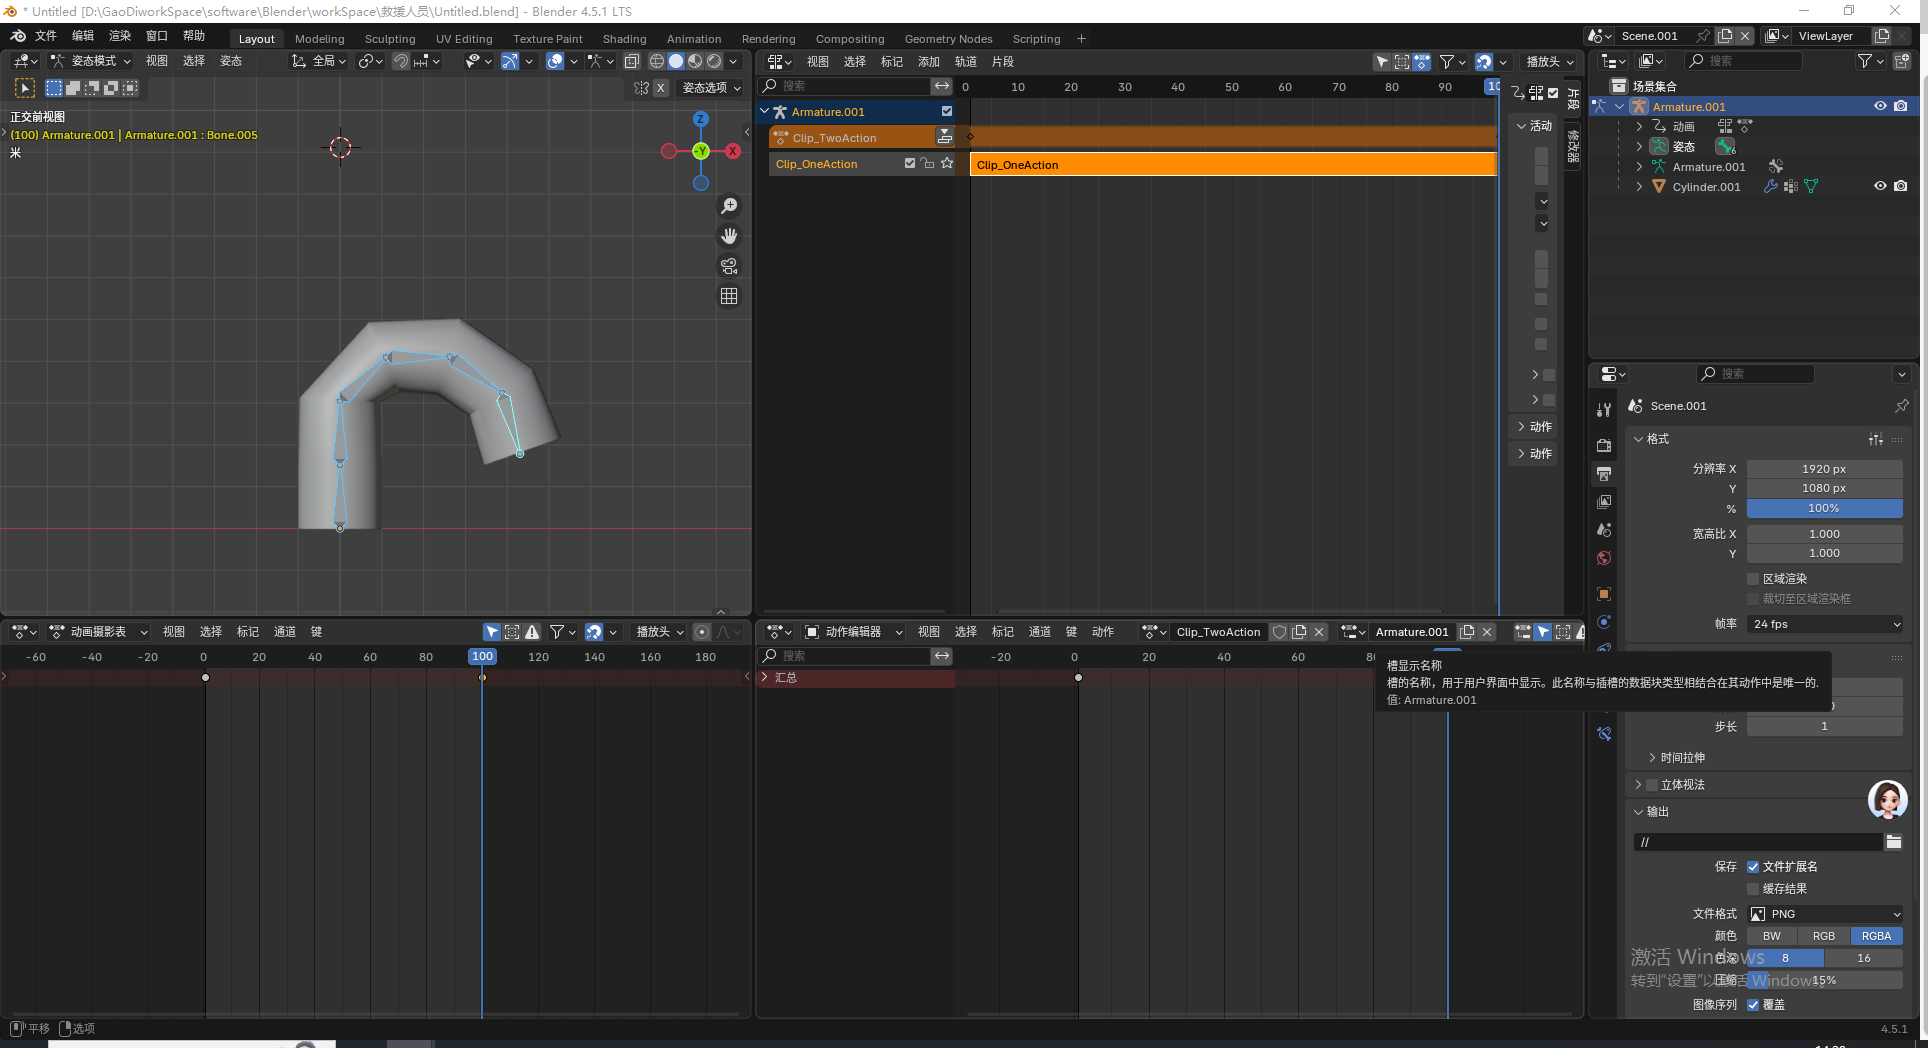Image resolution: width=1928 pixels, height=1048 pixels.
Task: Switch to the Sculpting workspace tab
Action: [390, 39]
